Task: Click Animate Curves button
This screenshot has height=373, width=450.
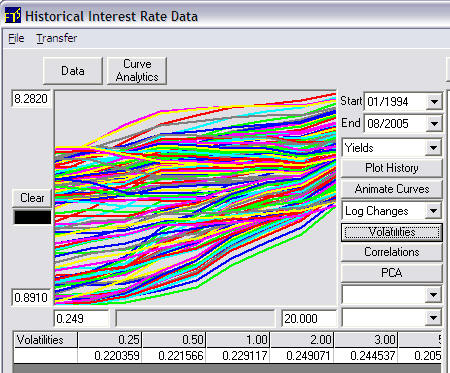Action: click(392, 189)
